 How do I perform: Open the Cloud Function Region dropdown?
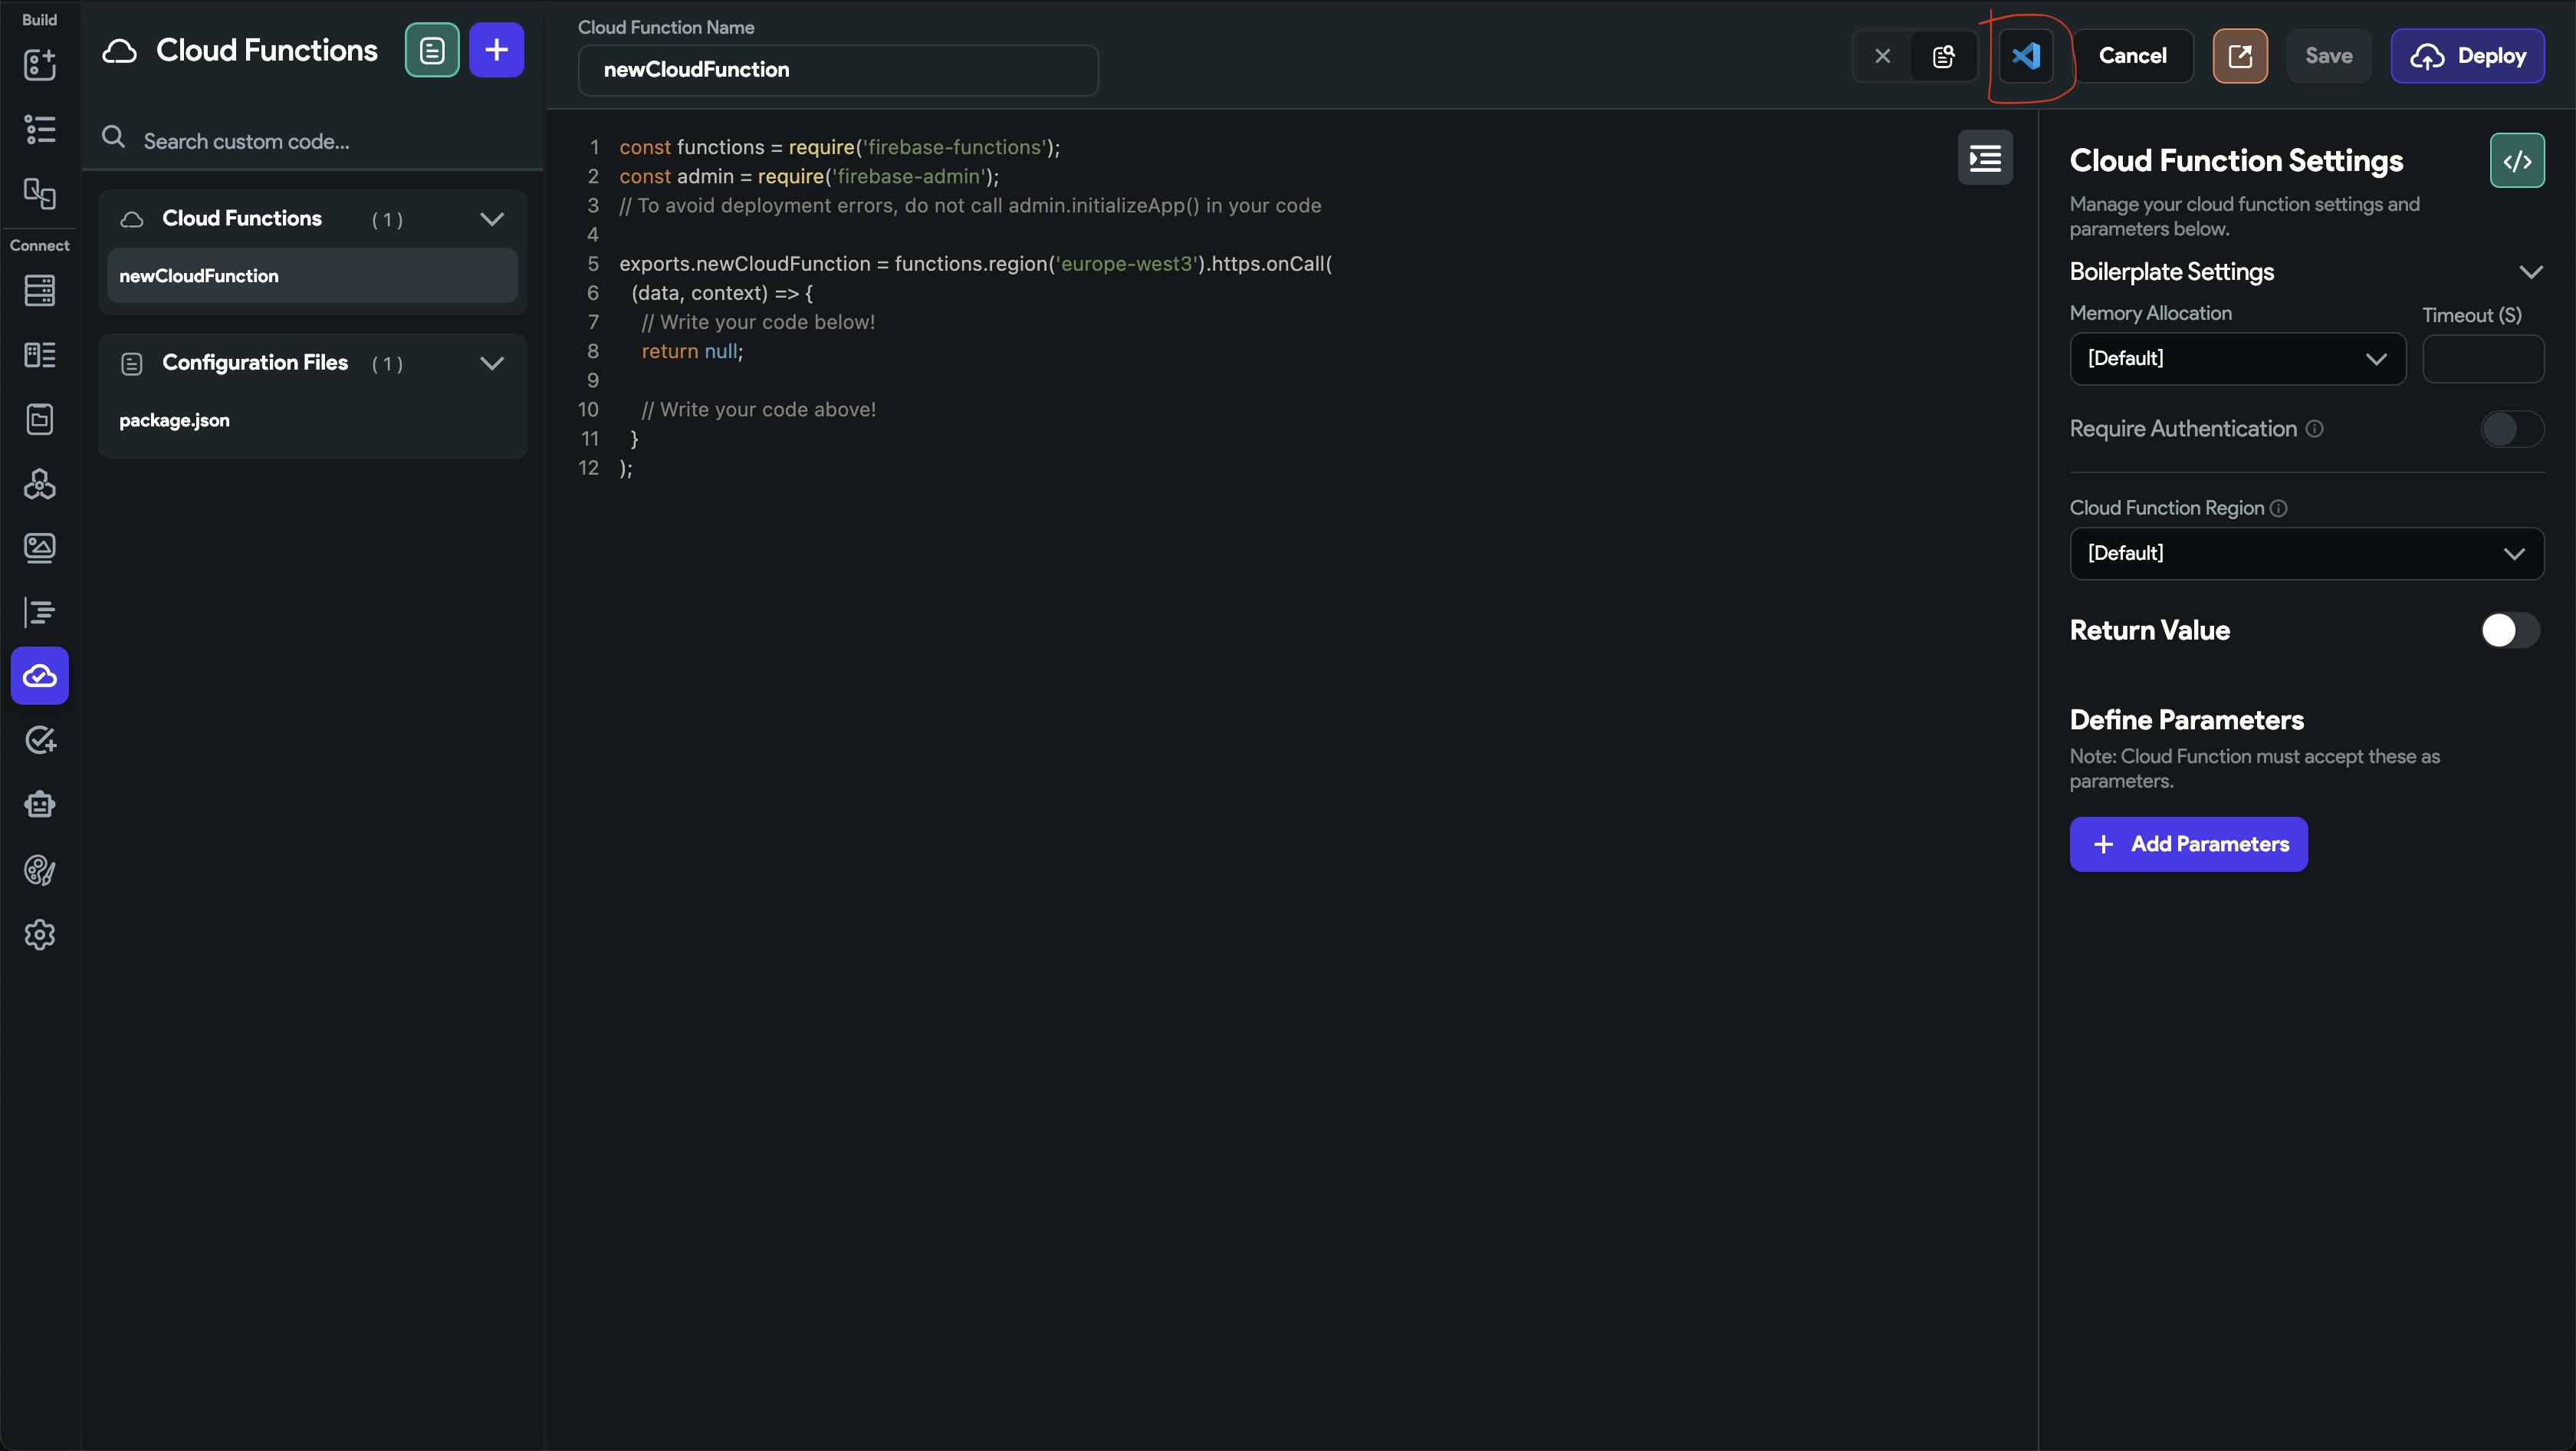click(2306, 553)
